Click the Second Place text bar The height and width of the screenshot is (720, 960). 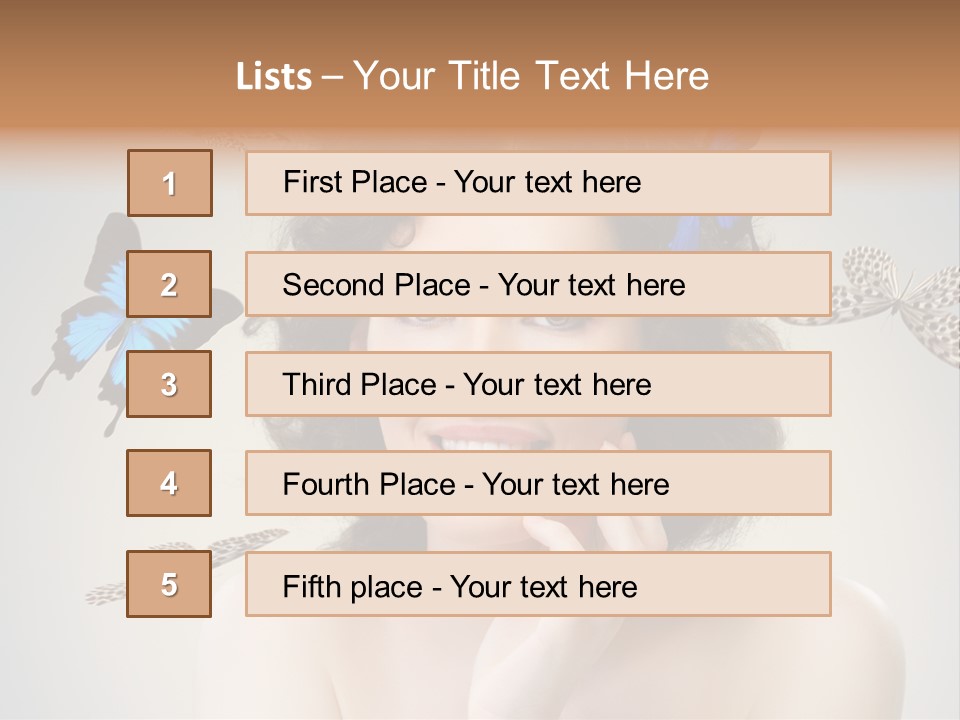(538, 284)
